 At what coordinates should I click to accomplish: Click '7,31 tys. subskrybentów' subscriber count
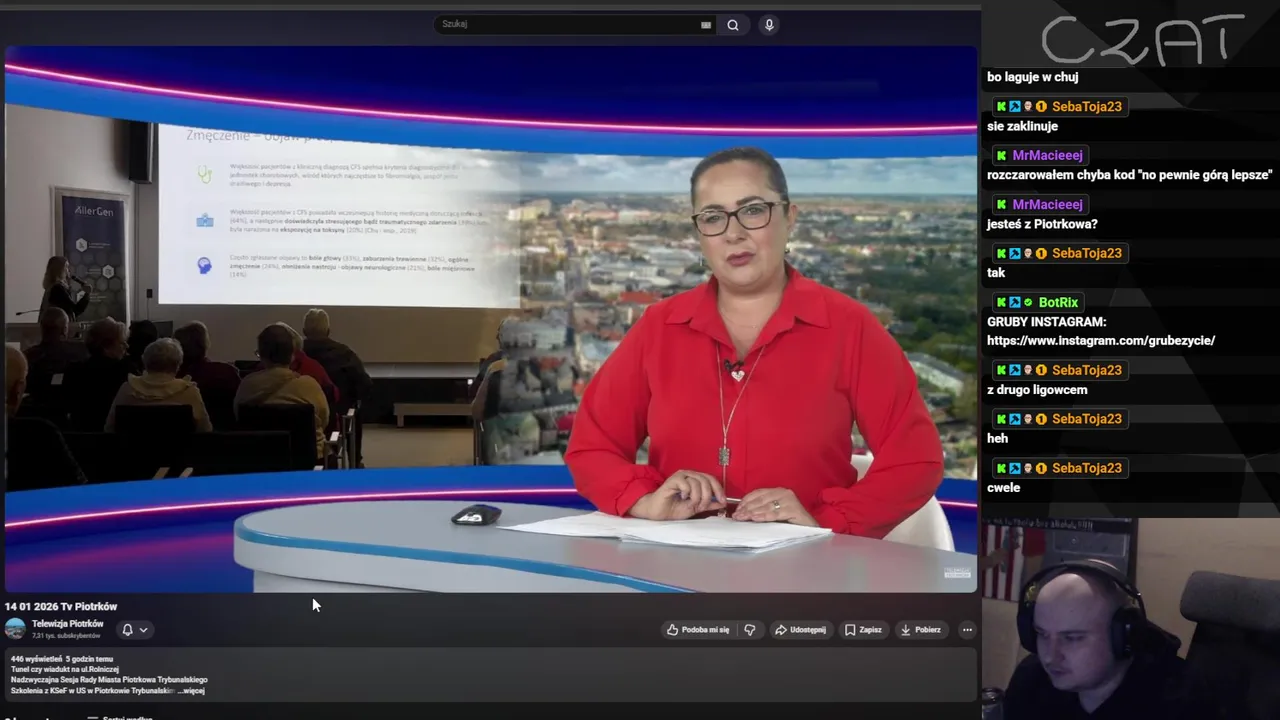pos(66,636)
